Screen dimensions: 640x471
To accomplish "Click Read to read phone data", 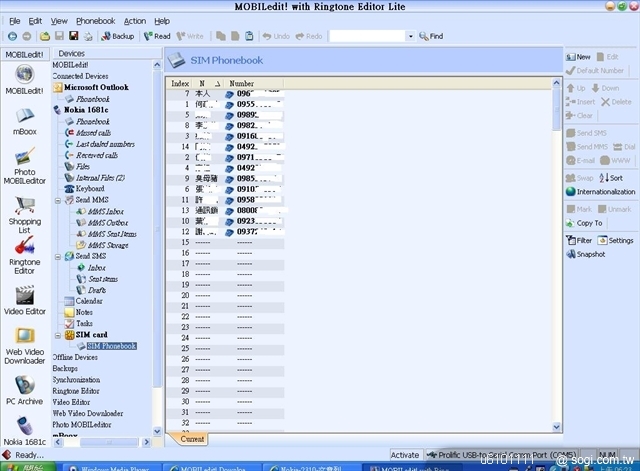I will [x=157, y=36].
